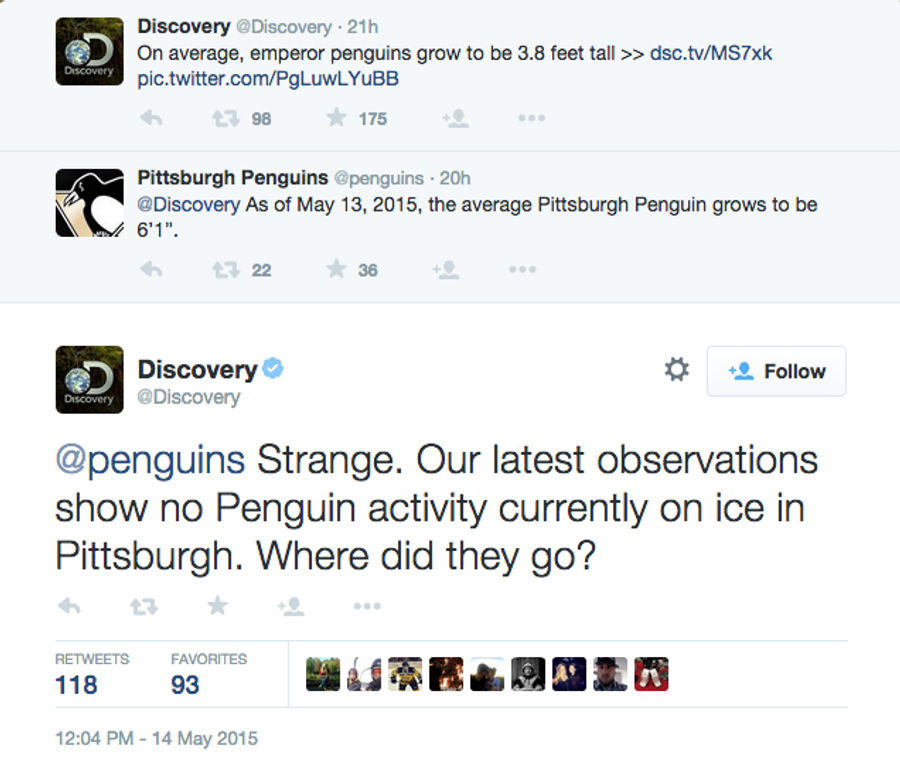Click the @penguins mention in main tweet
Screen dimensions: 900x760
(150, 461)
